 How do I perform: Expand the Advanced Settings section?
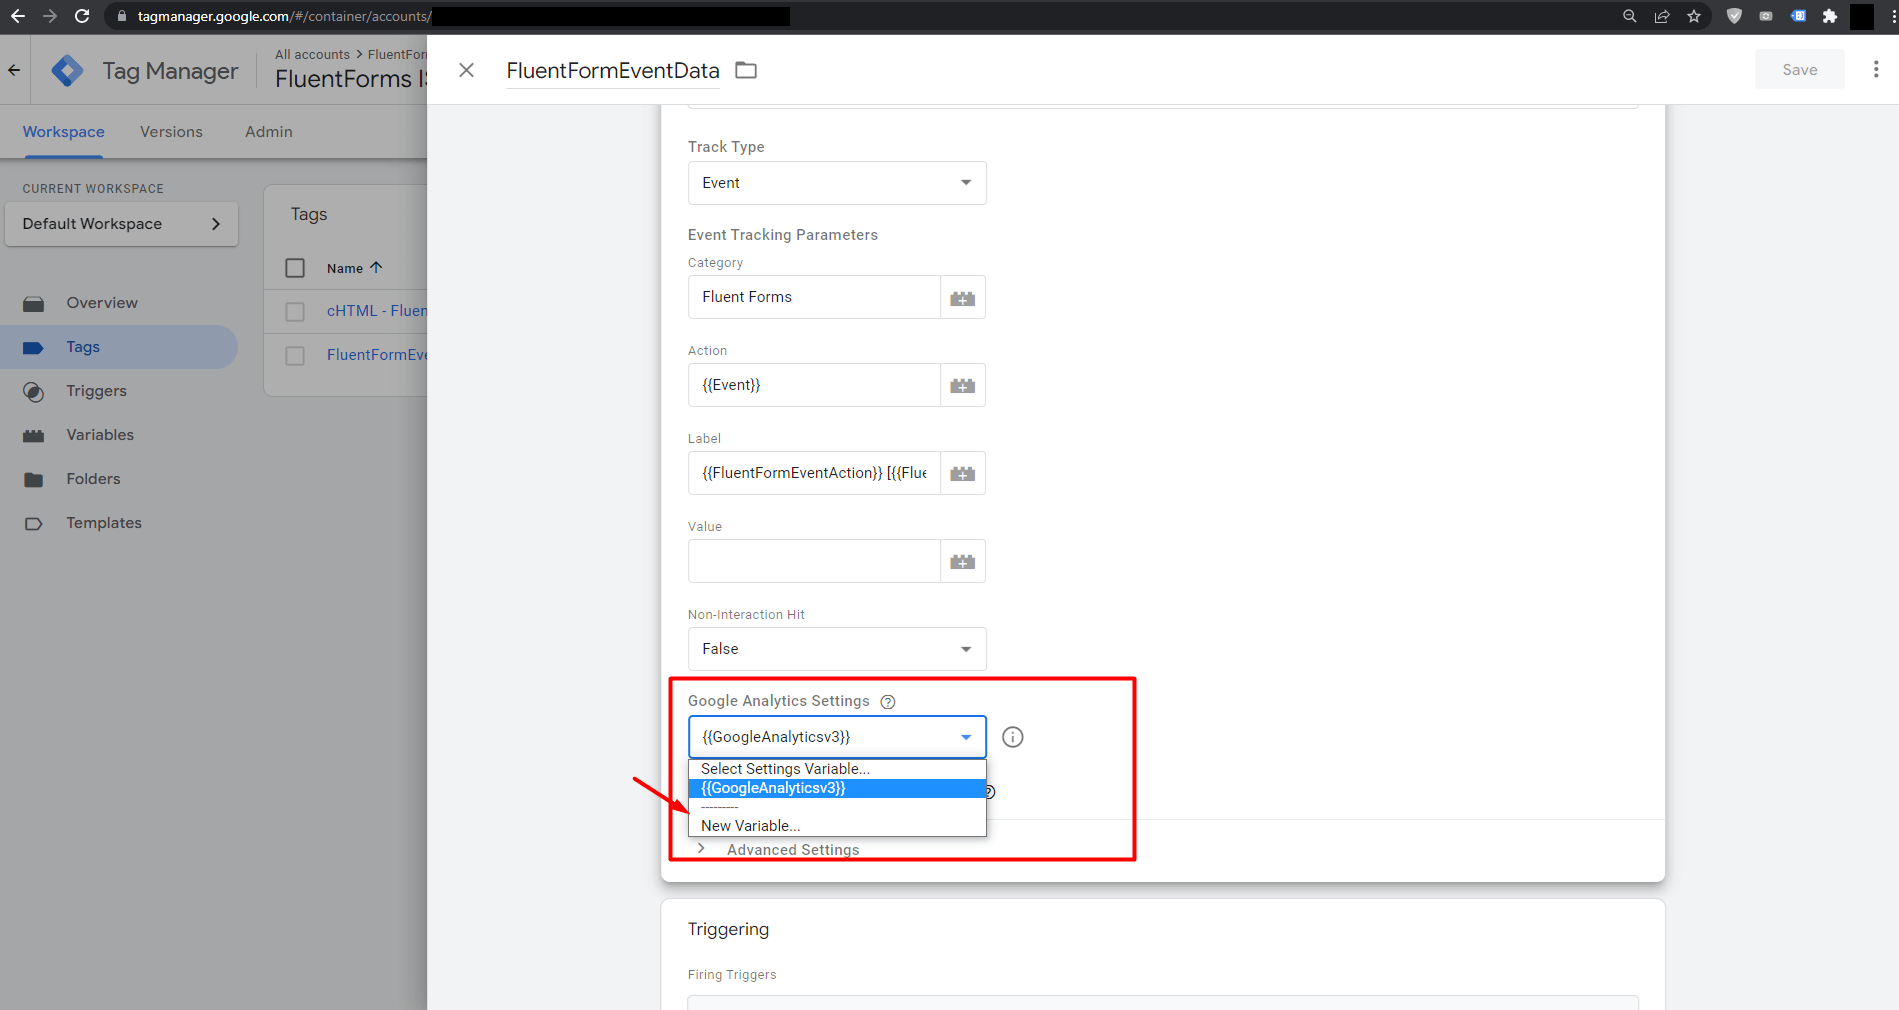pos(792,849)
